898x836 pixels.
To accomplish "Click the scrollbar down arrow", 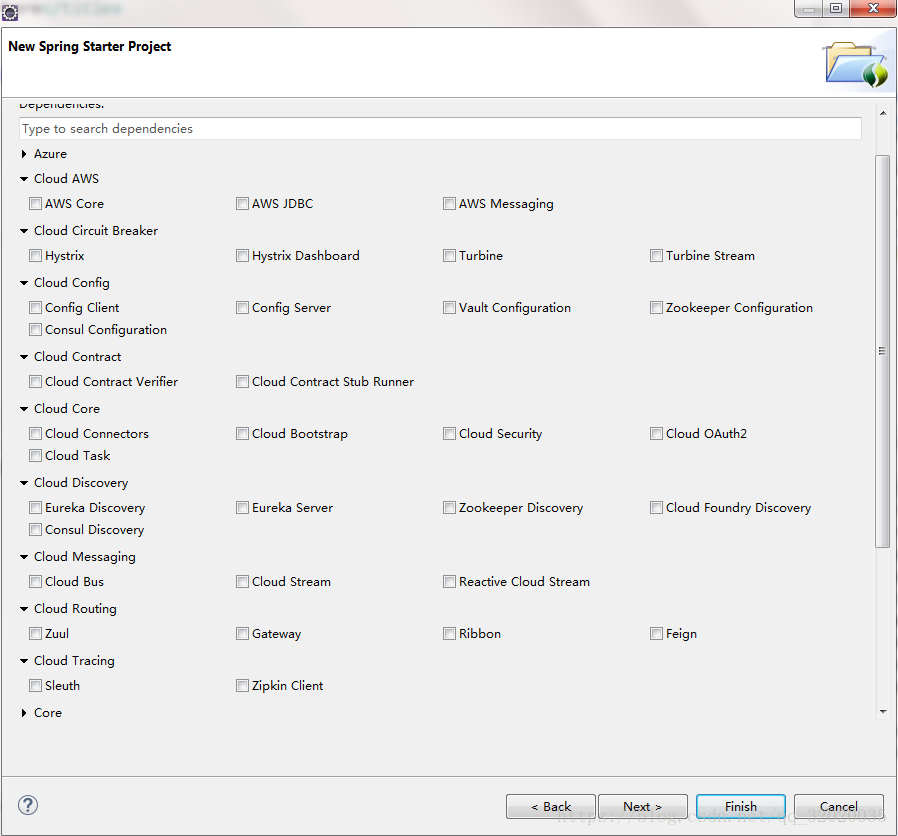I will click(883, 712).
